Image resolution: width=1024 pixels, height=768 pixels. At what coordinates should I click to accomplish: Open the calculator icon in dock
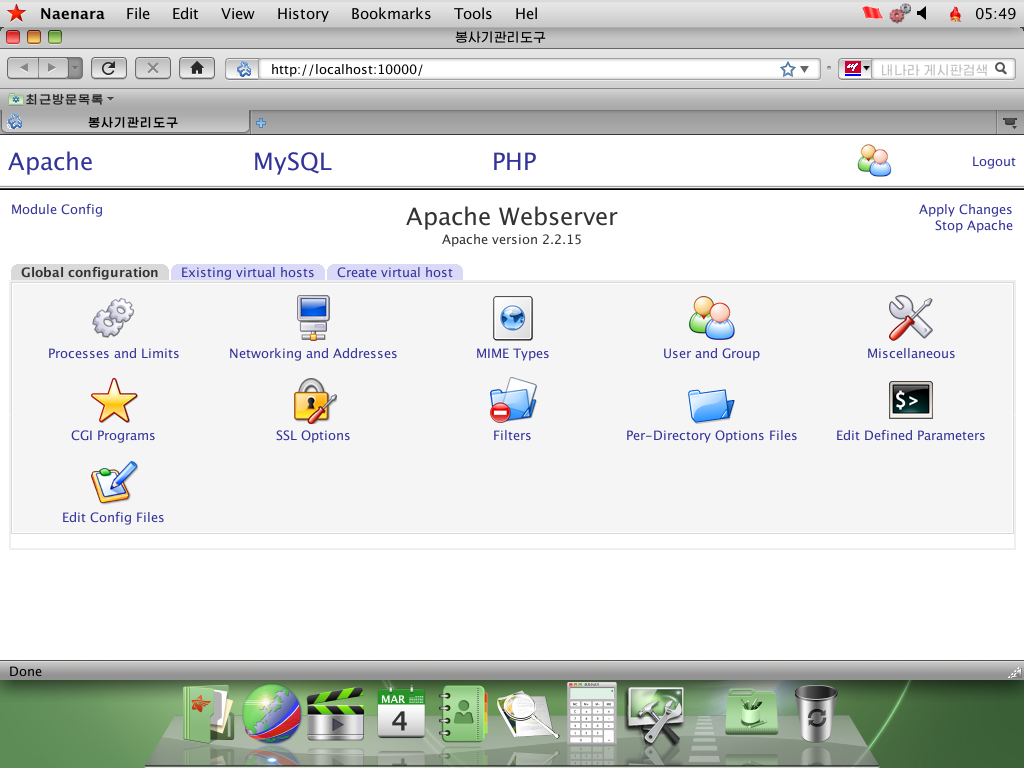click(x=592, y=712)
